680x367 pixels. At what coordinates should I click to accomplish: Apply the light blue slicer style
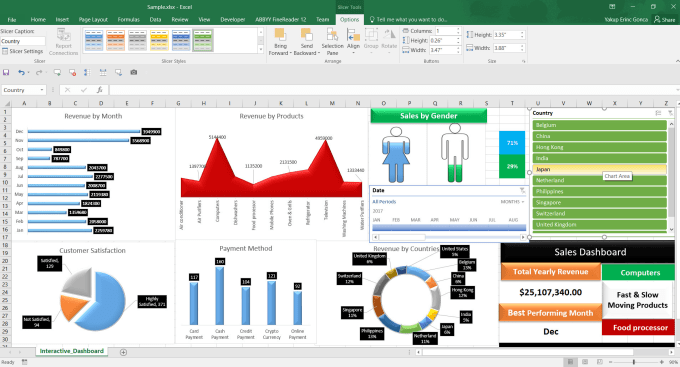[x=94, y=40]
